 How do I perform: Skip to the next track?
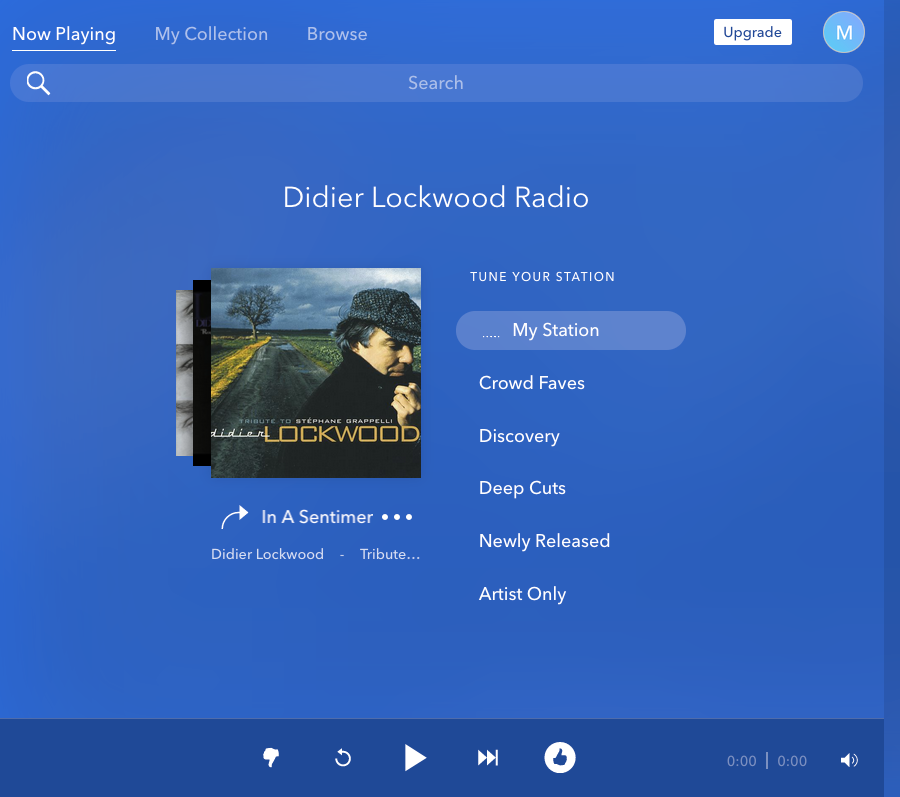coord(488,758)
